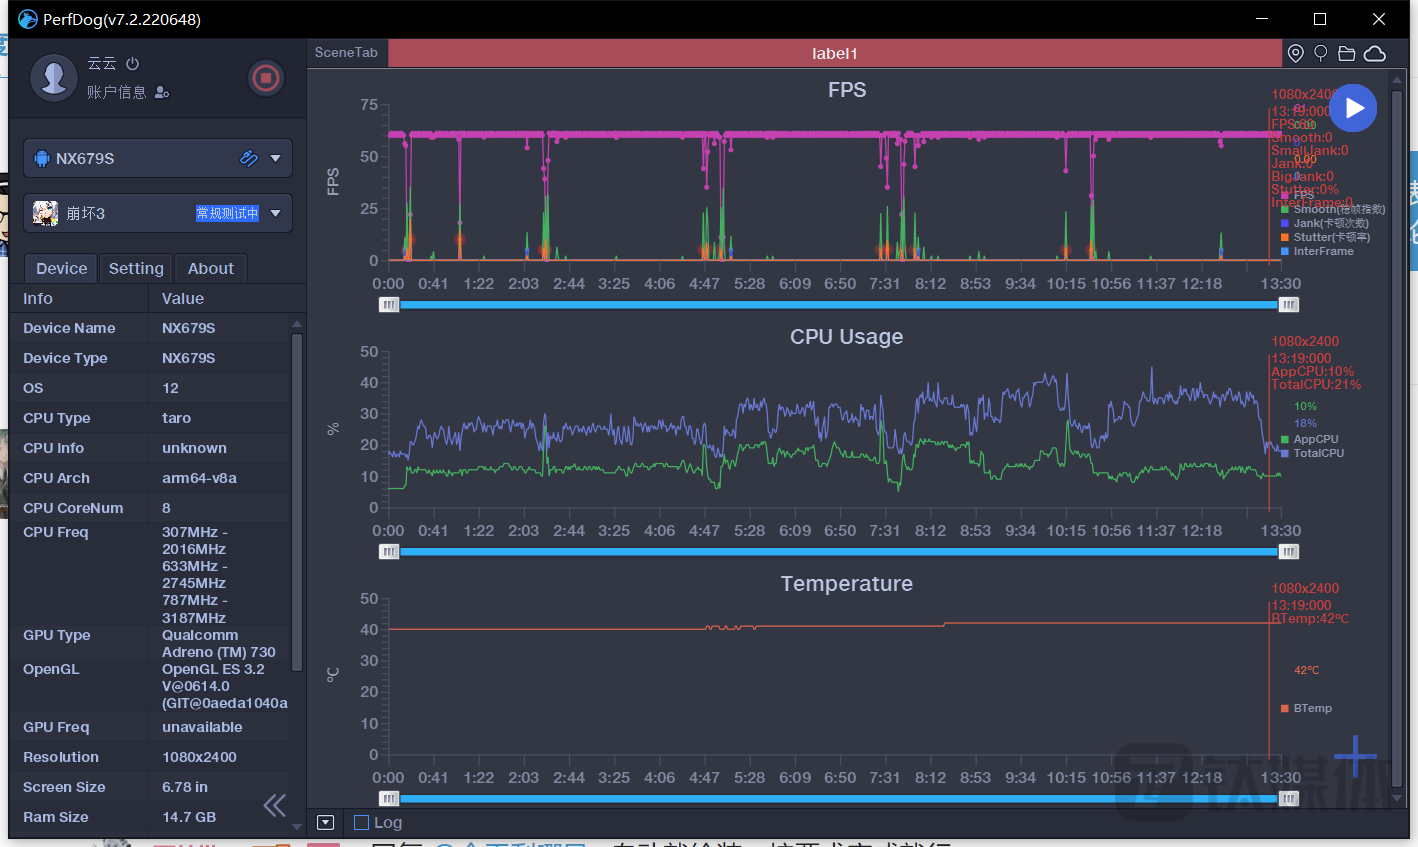Switch to the About tab
The image size is (1418, 847).
[x=210, y=268]
